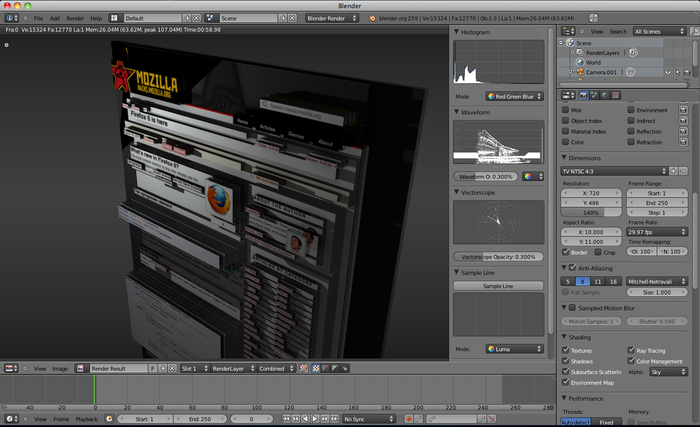
Task: Toggle Camera.001 visibility eye in outliner
Action: tap(668, 72)
